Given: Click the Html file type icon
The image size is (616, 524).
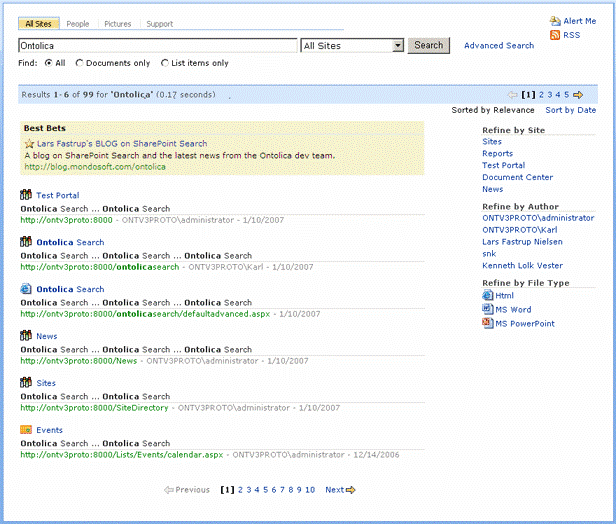Looking at the screenshot, I should (x=488, y=295).
